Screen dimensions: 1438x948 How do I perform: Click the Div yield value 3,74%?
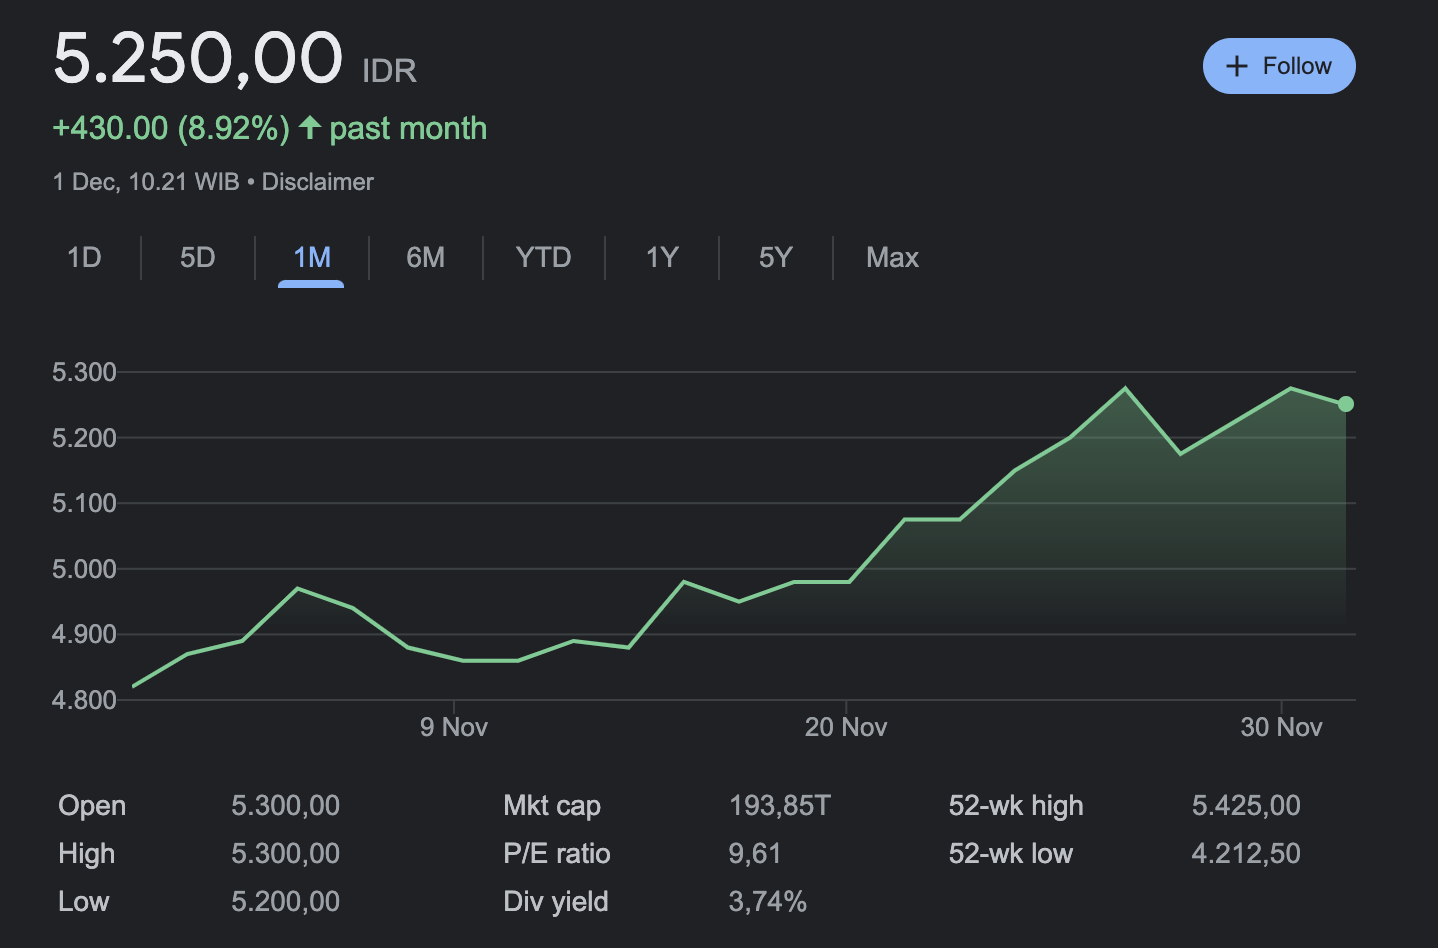pos(767,901)
